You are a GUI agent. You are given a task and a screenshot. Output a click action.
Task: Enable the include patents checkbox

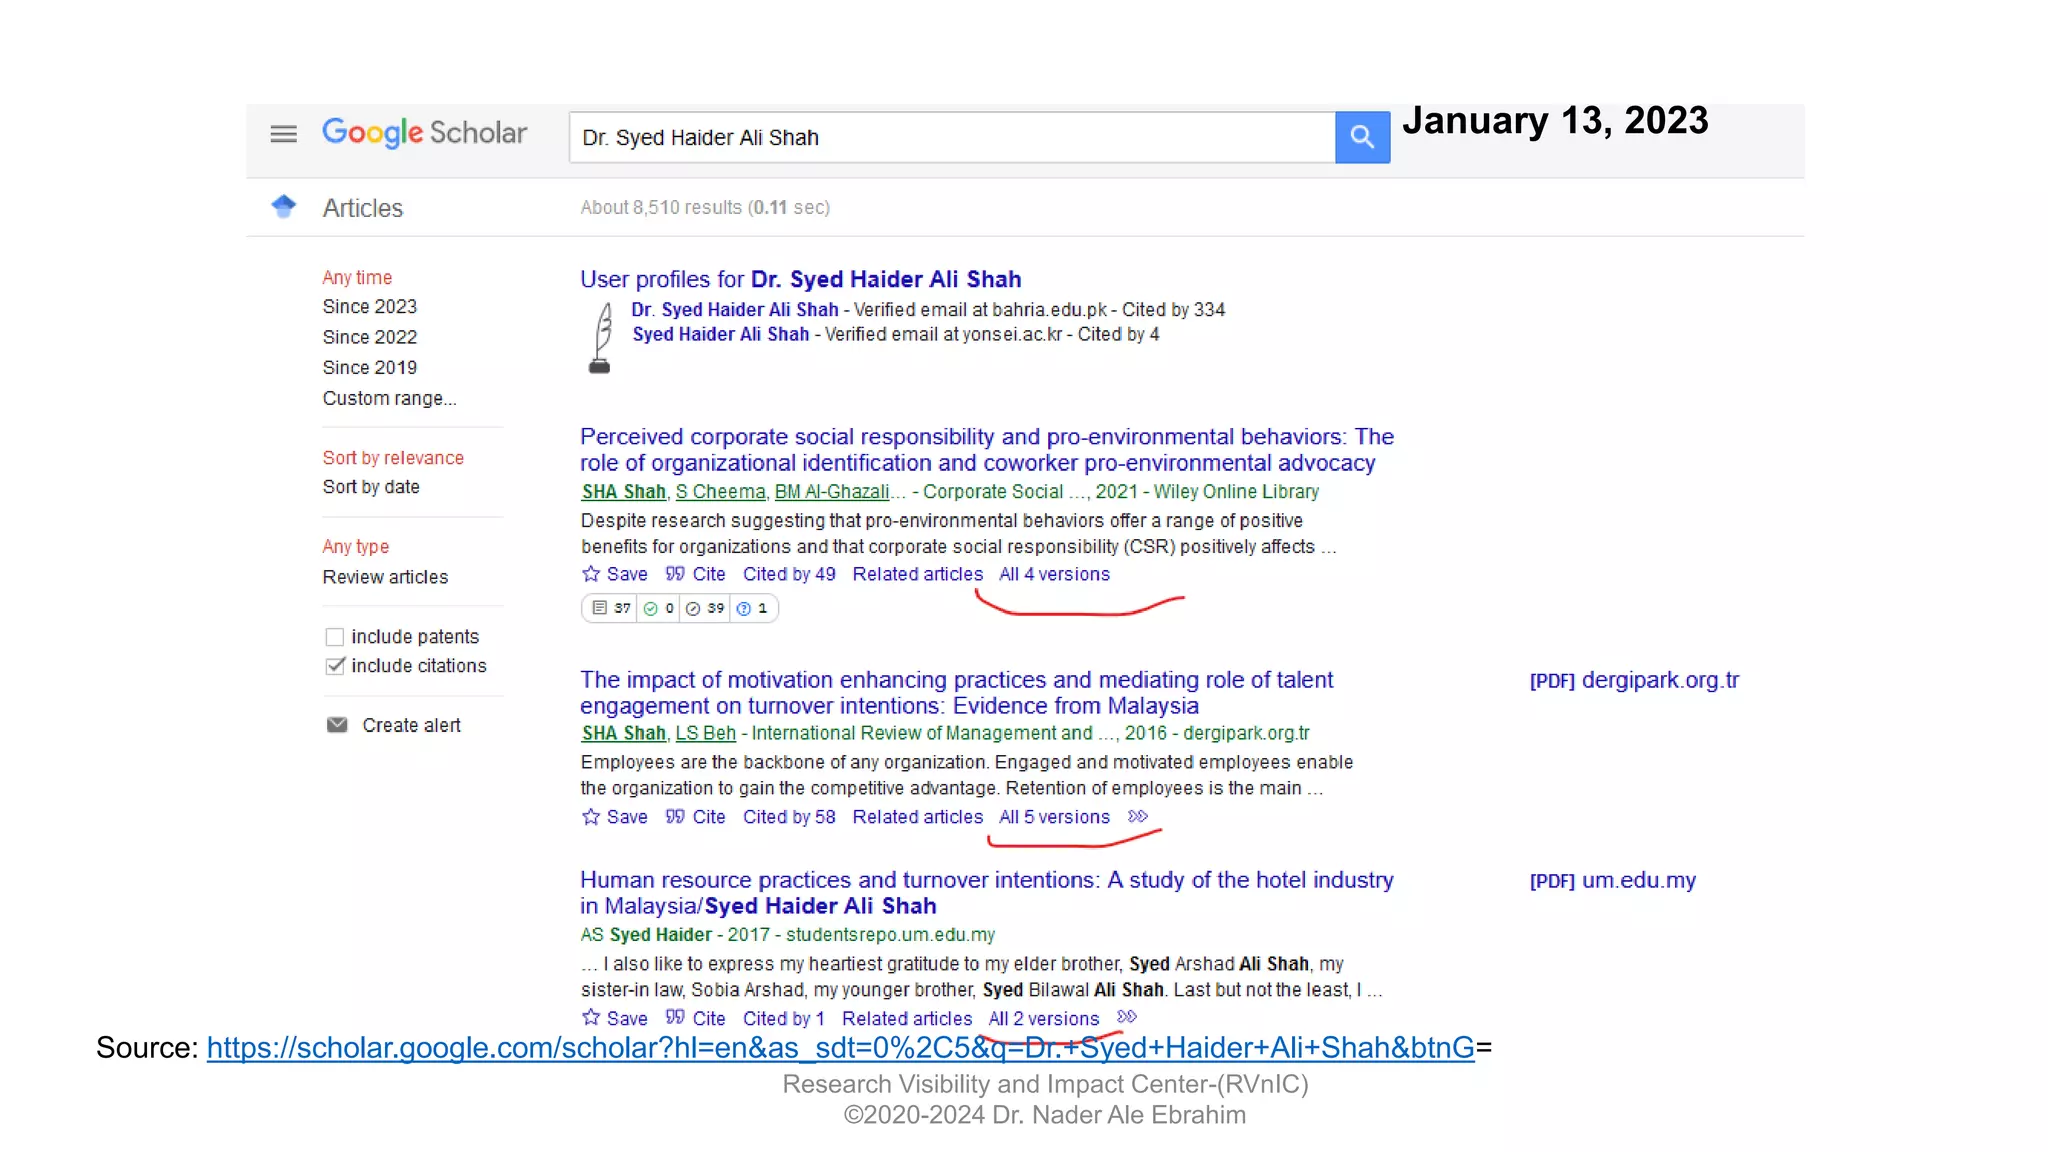click(335, 637)
